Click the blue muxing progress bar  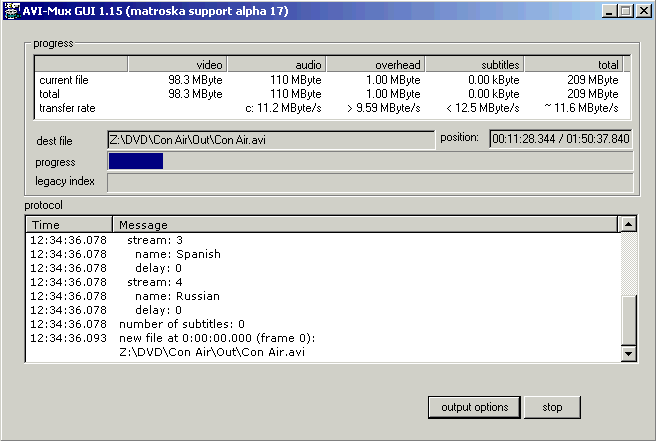click(136, 161)
